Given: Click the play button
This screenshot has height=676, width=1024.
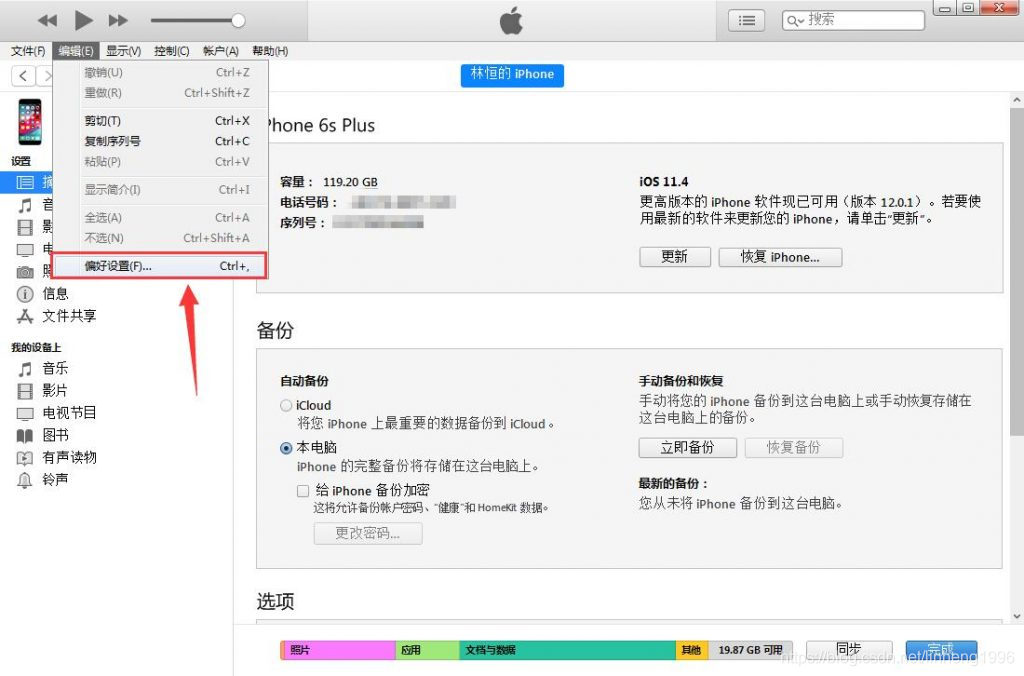Looking at the screenshot, I should [83, 21].
